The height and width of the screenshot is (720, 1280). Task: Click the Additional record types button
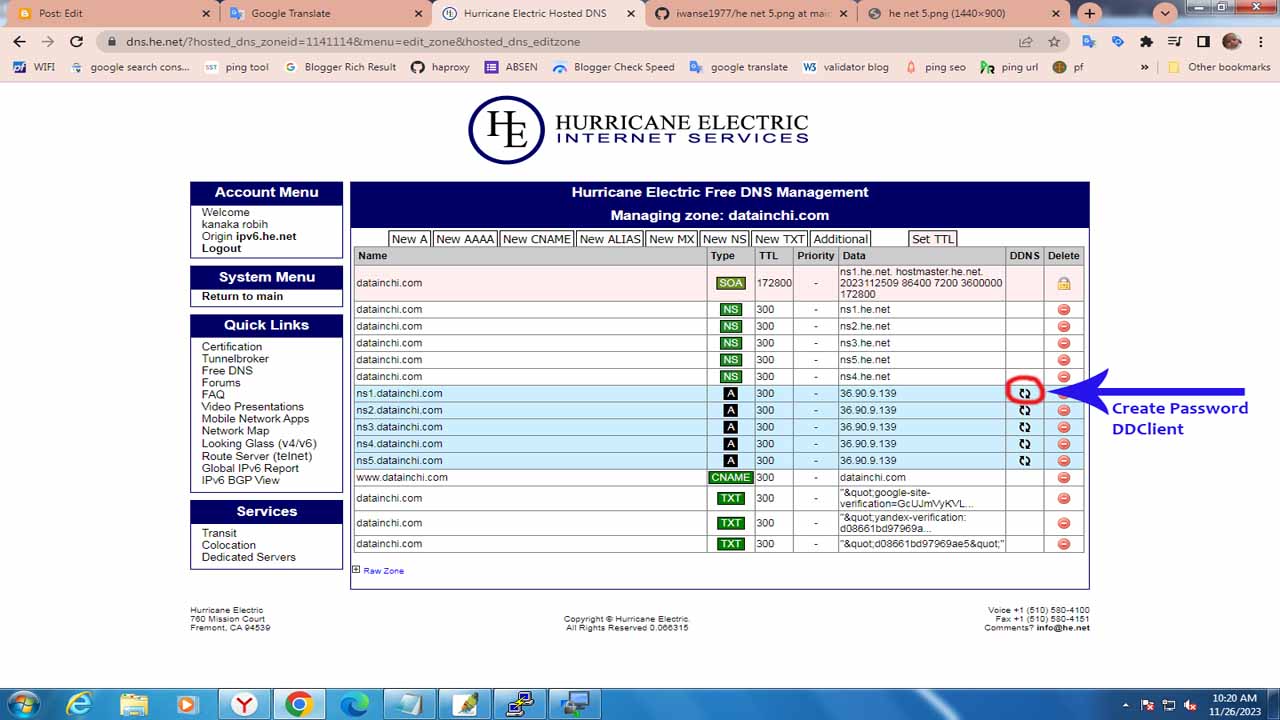840,239
